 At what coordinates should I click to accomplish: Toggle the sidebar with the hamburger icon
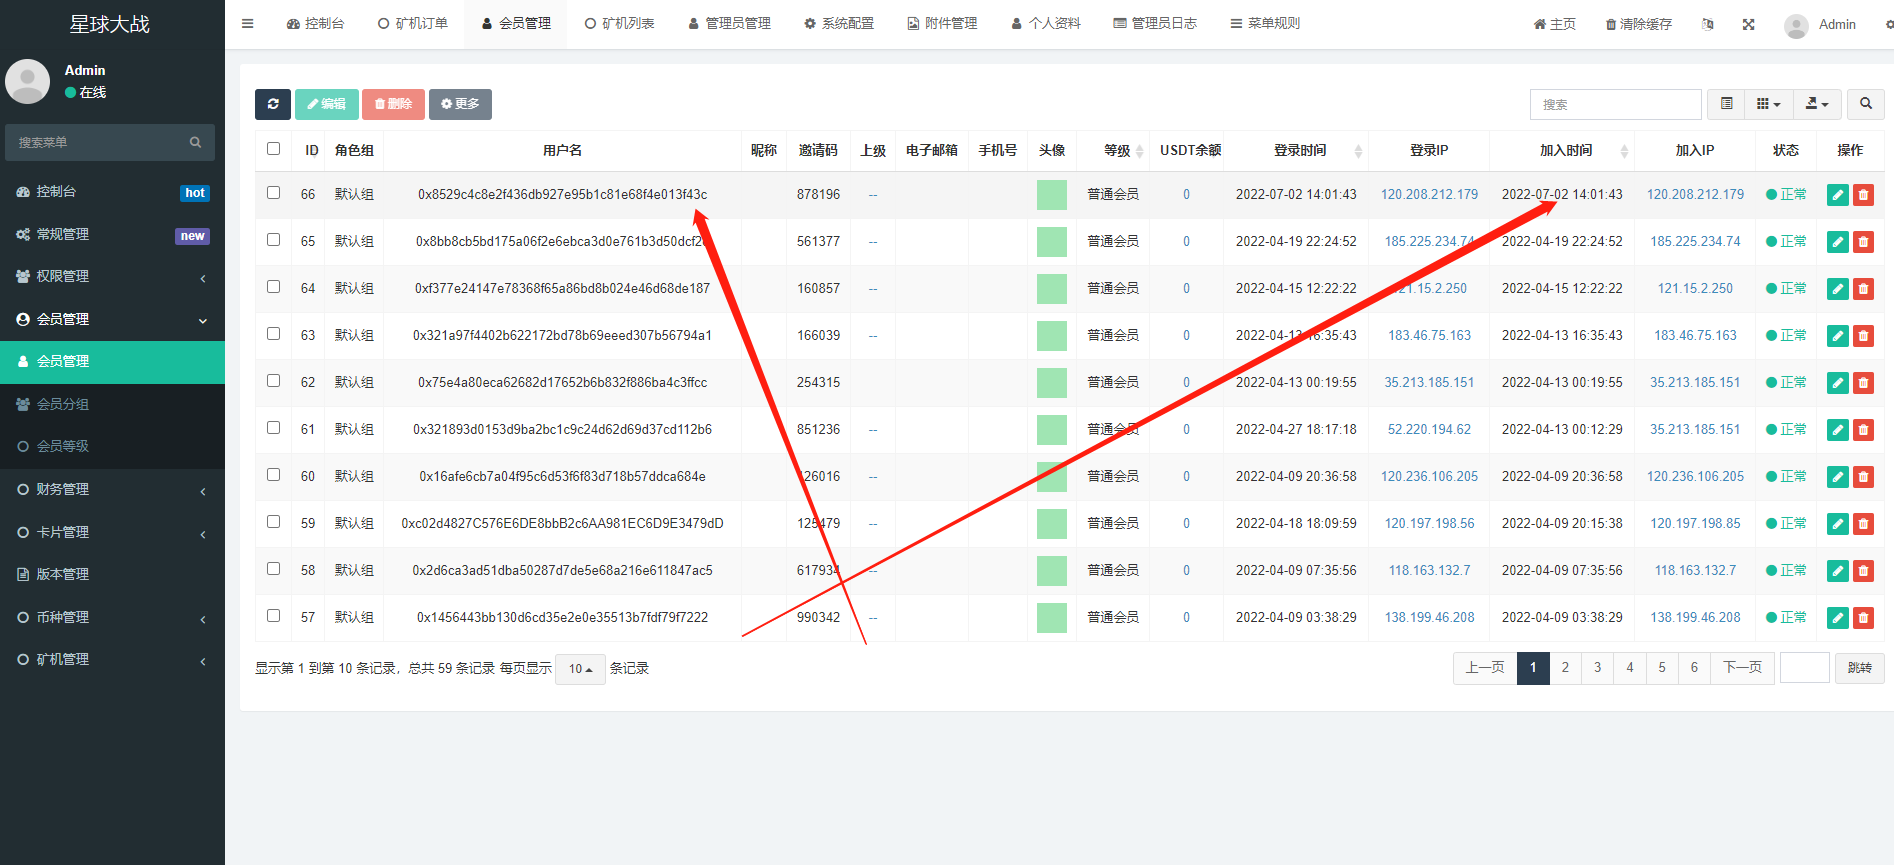(x=248, y=24)
